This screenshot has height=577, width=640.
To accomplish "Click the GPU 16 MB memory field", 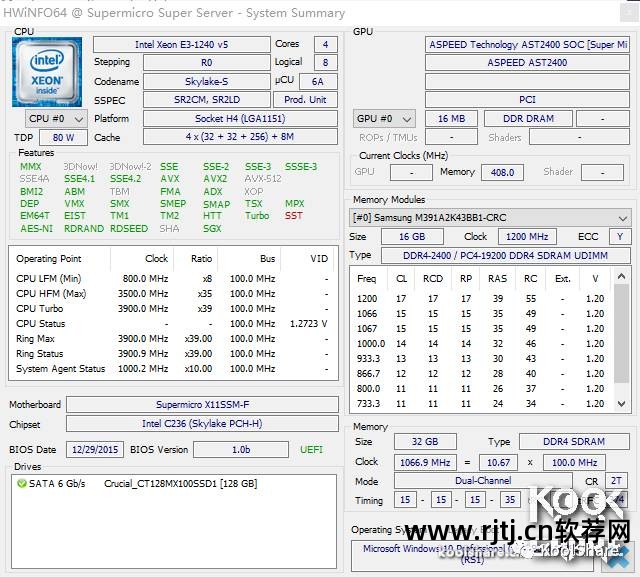I will 451,119.
